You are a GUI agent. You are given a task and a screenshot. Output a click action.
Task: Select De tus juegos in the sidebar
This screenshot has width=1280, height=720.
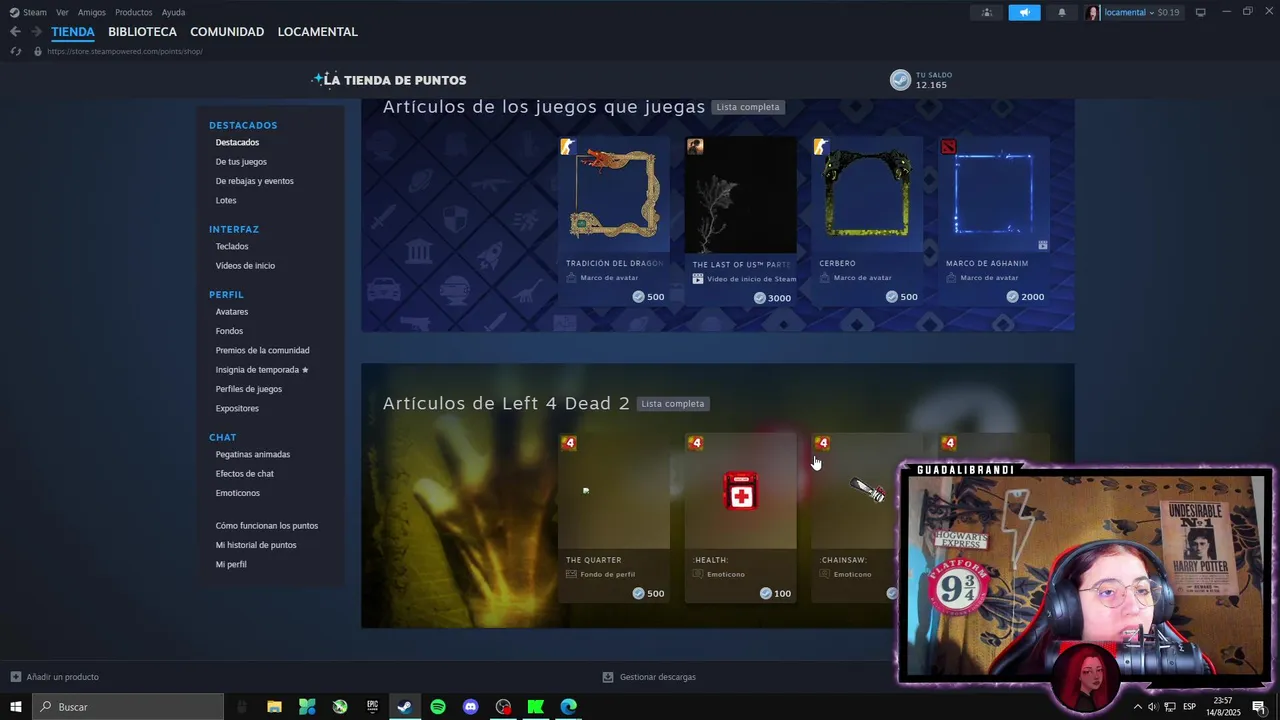(241, 162)
